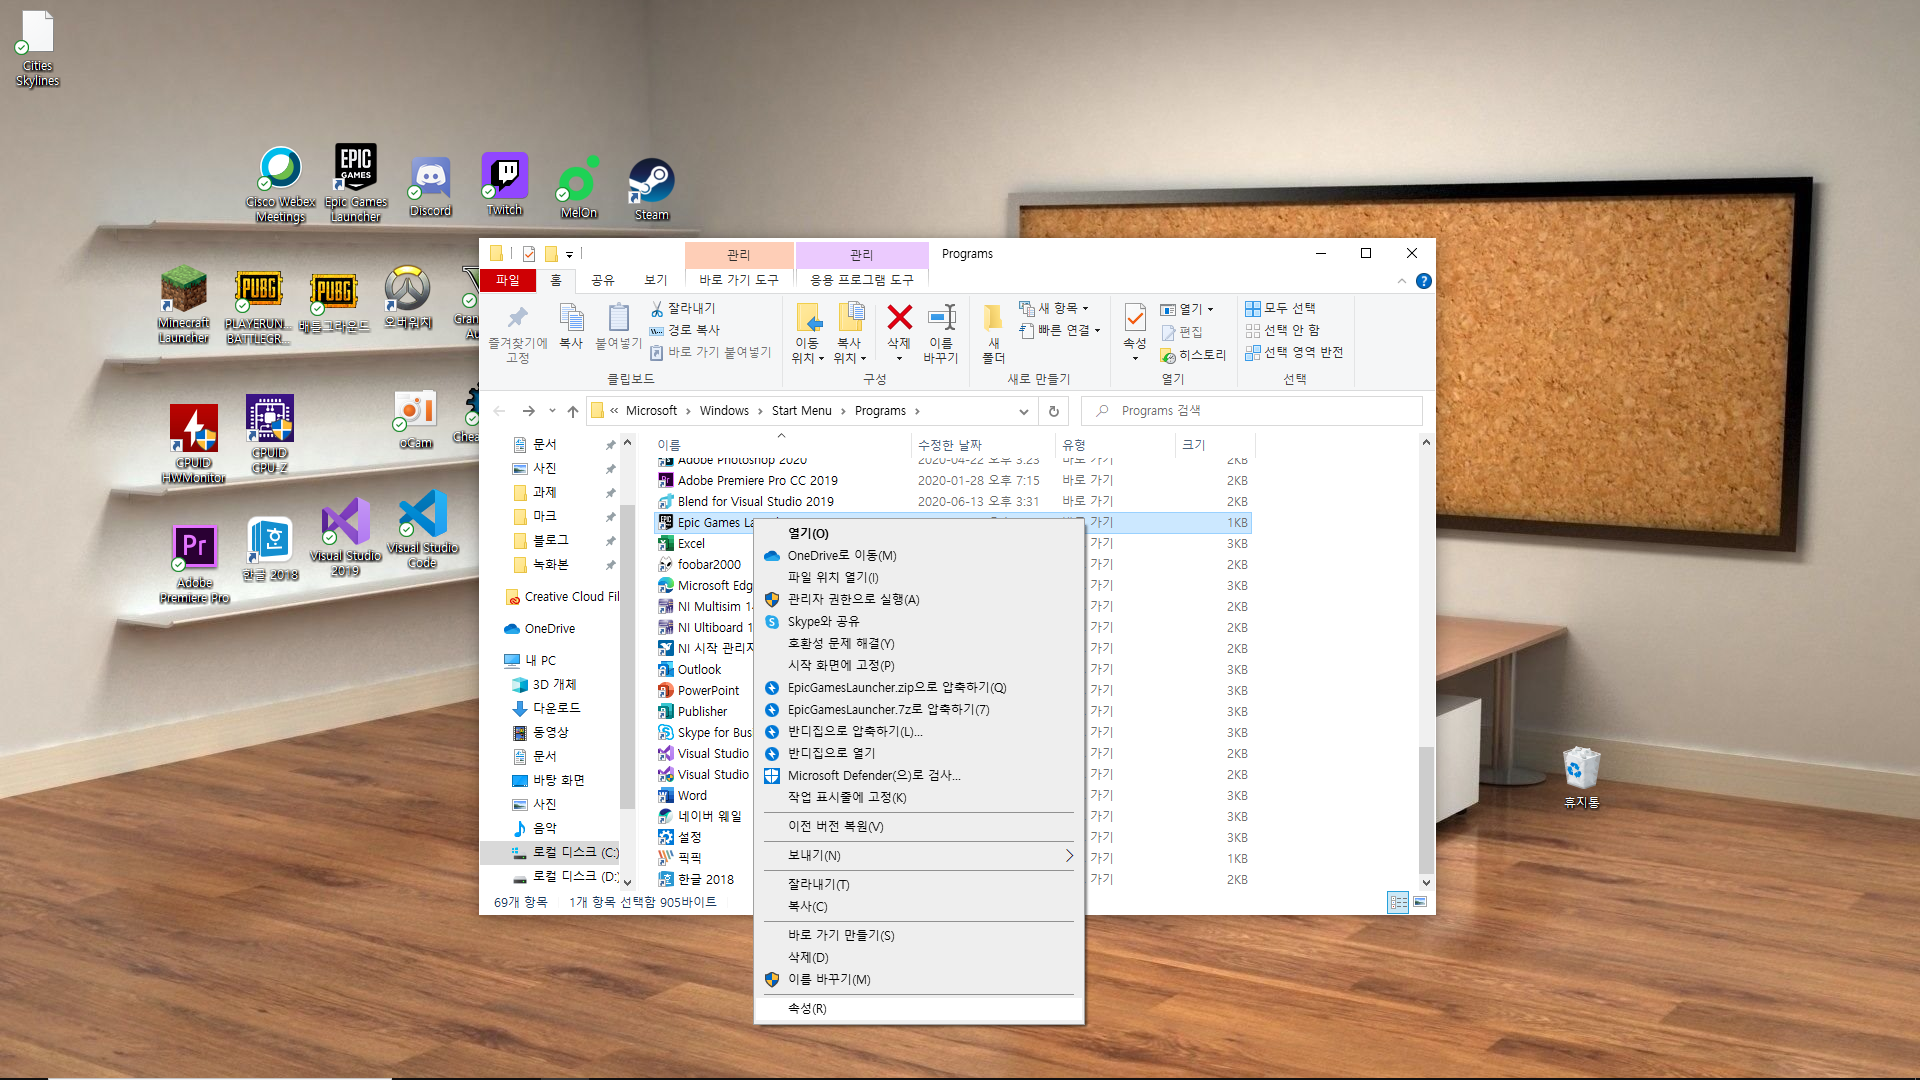This screenshot has width=1920, height=1080.
Task: Expand the Send To submenu arrow
Action: coord(1069,856)
